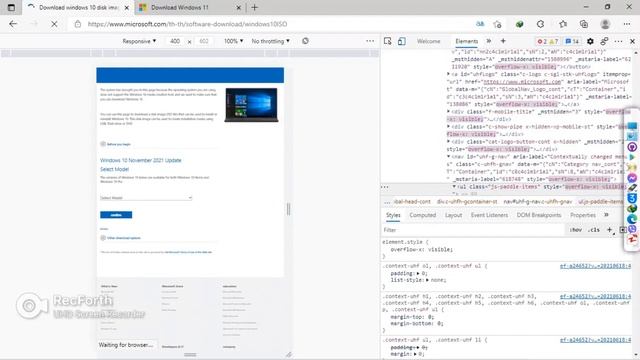Click the blue confirm button on the page
This screenshot has height=360, width=640.
pyautogui.click(x=116, y=215)
